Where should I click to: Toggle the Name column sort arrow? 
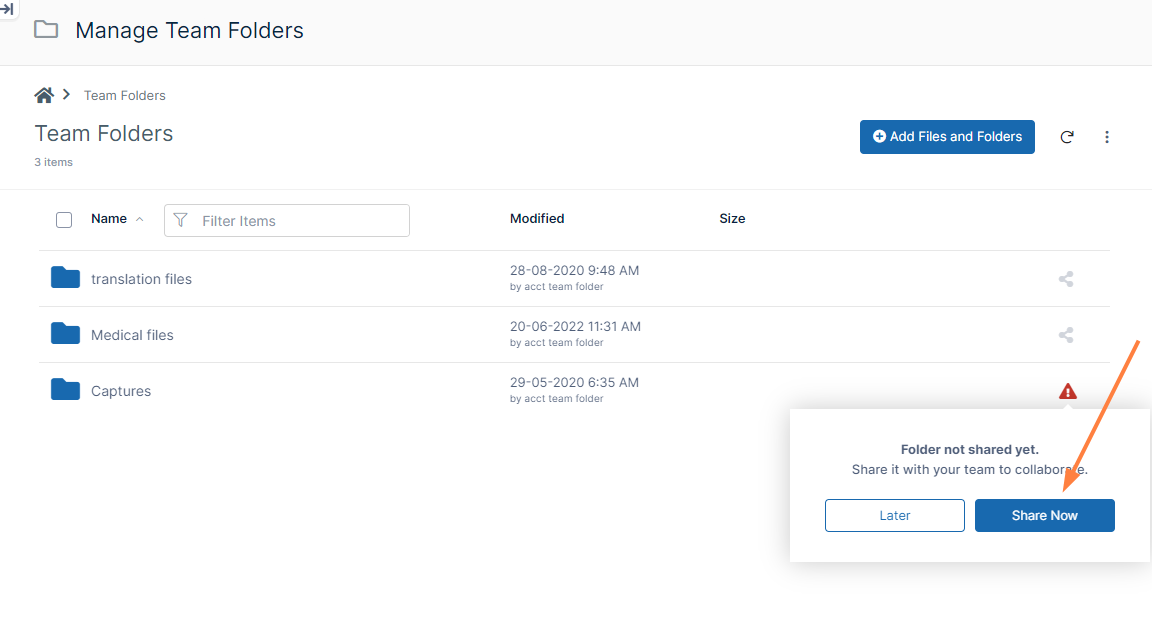coord(140,218)
